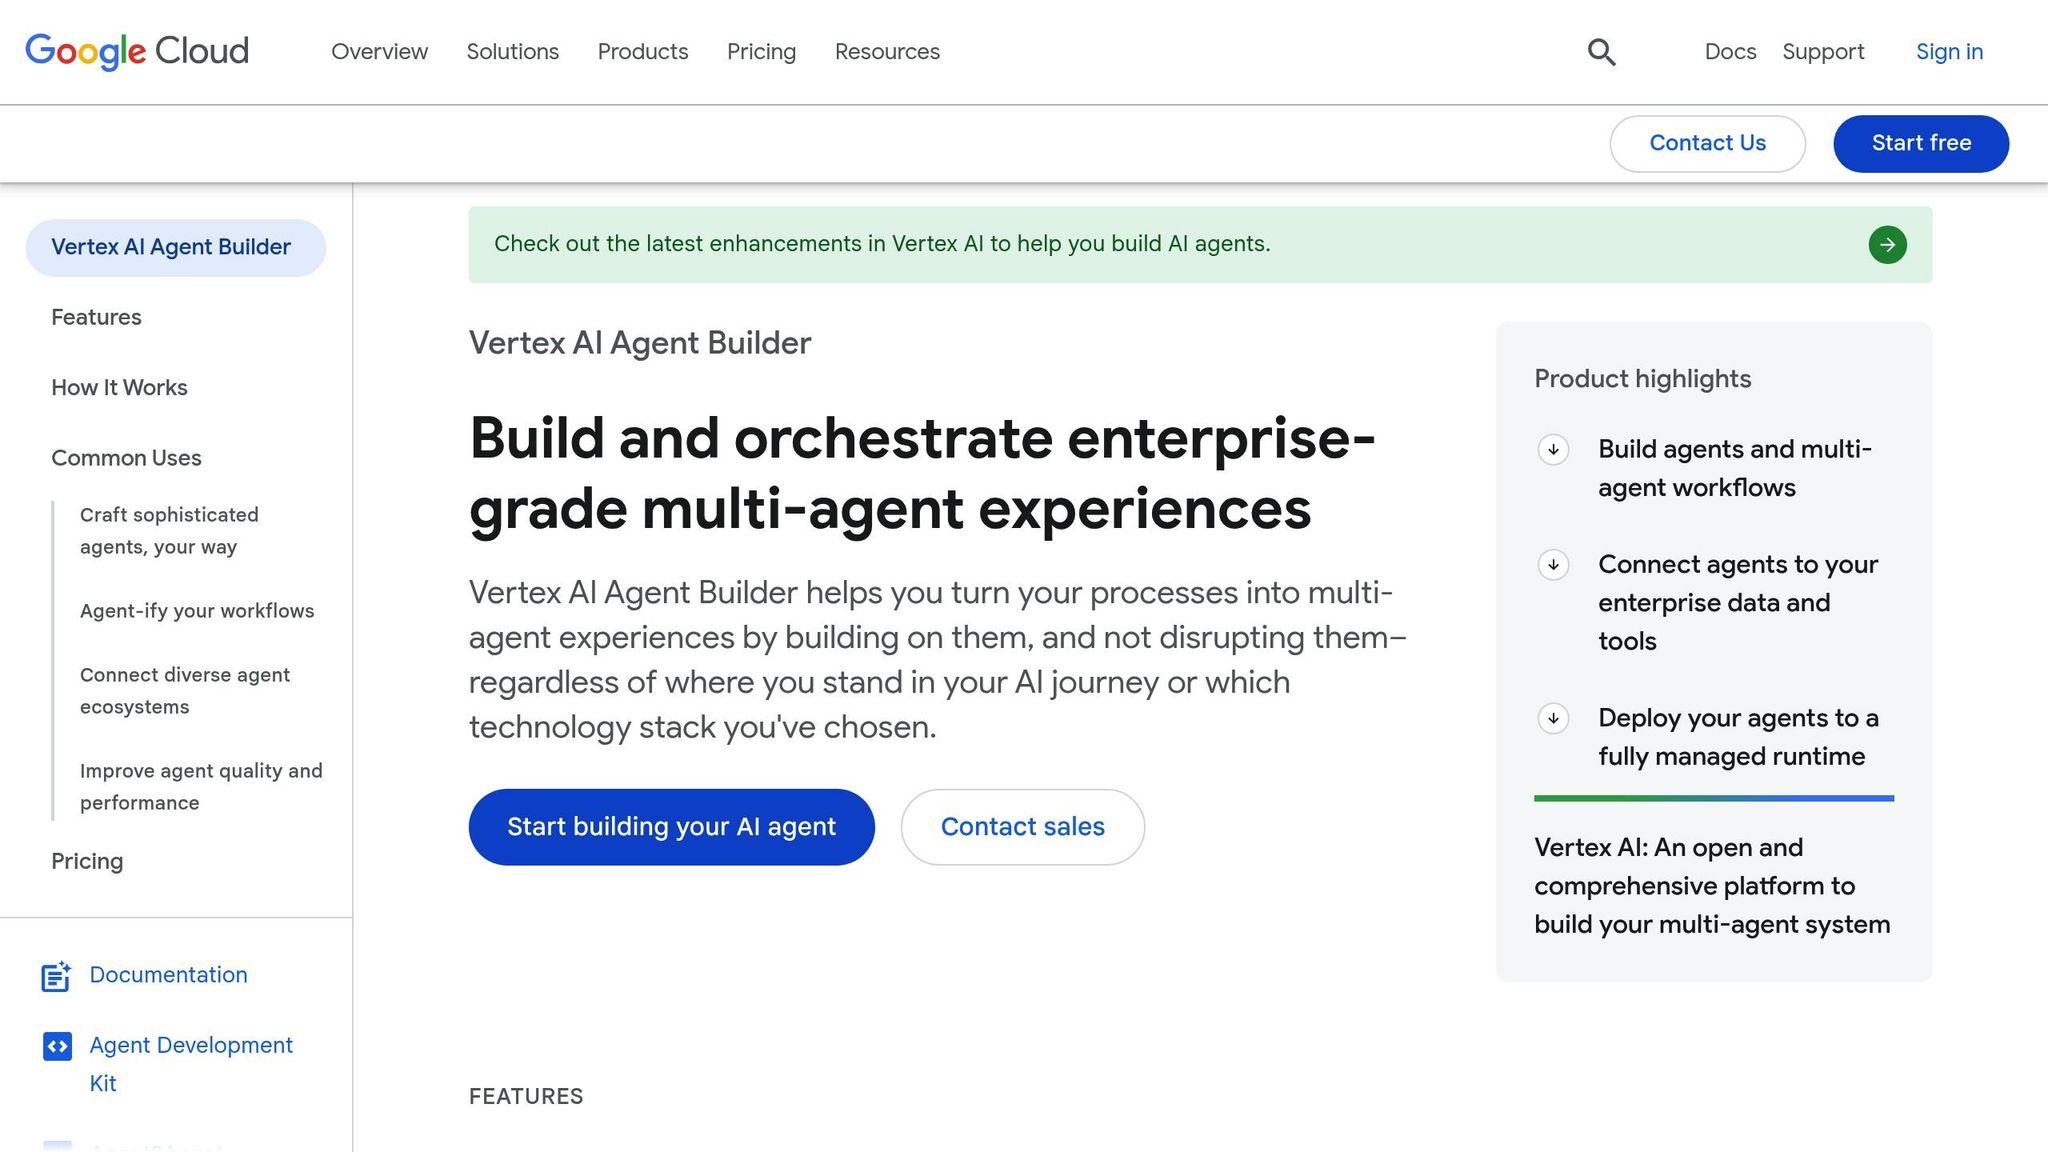
Task: Open 'Connect diverse agent ecosystems' link
Action: tap(185, 691)
